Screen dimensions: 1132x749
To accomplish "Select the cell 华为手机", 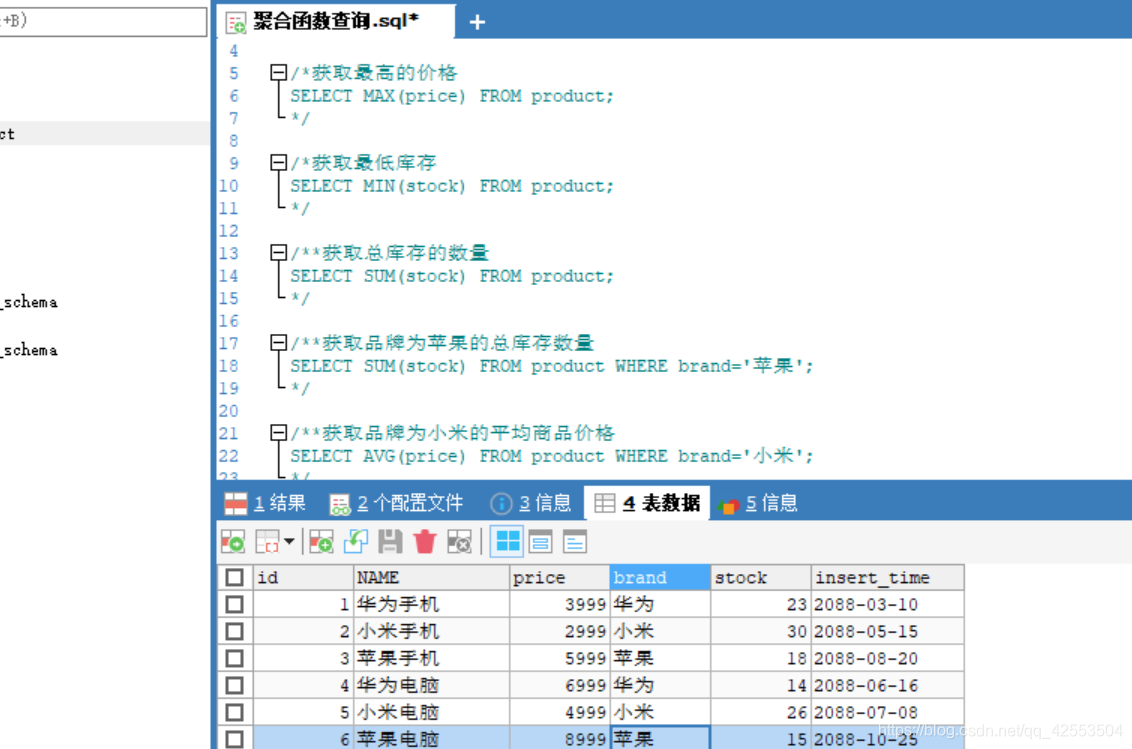I will (431, 604).
